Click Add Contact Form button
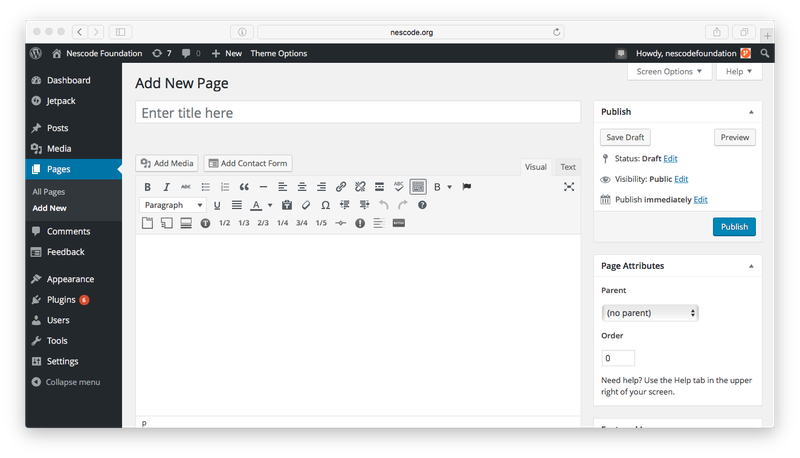This screenshot has height=458, width=800. click(248, 163)
